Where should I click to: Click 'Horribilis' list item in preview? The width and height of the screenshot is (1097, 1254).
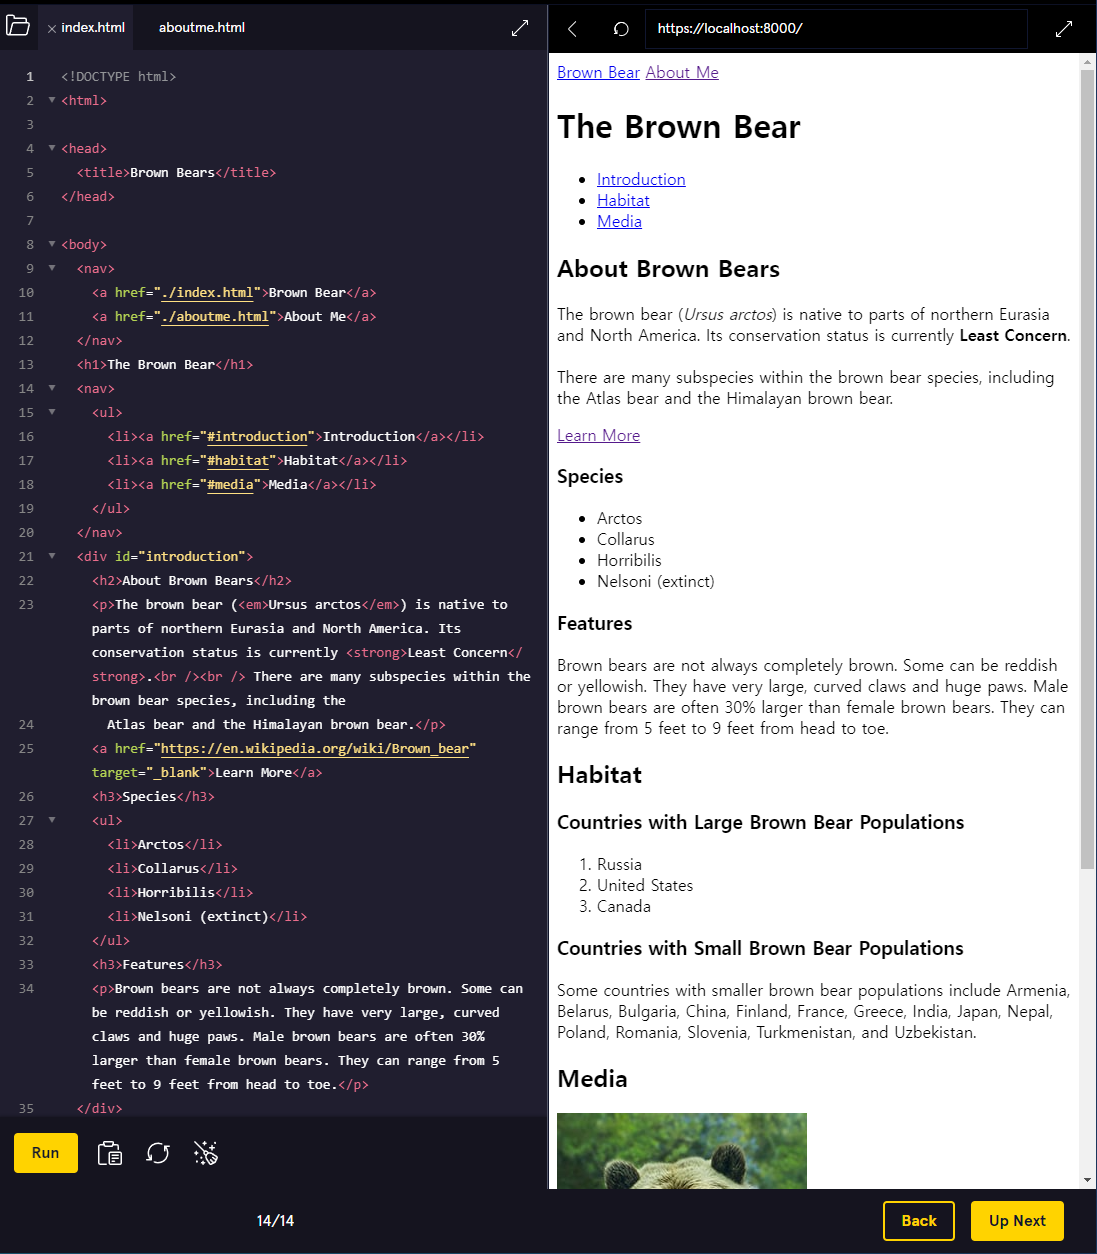[x=629, y=560]
